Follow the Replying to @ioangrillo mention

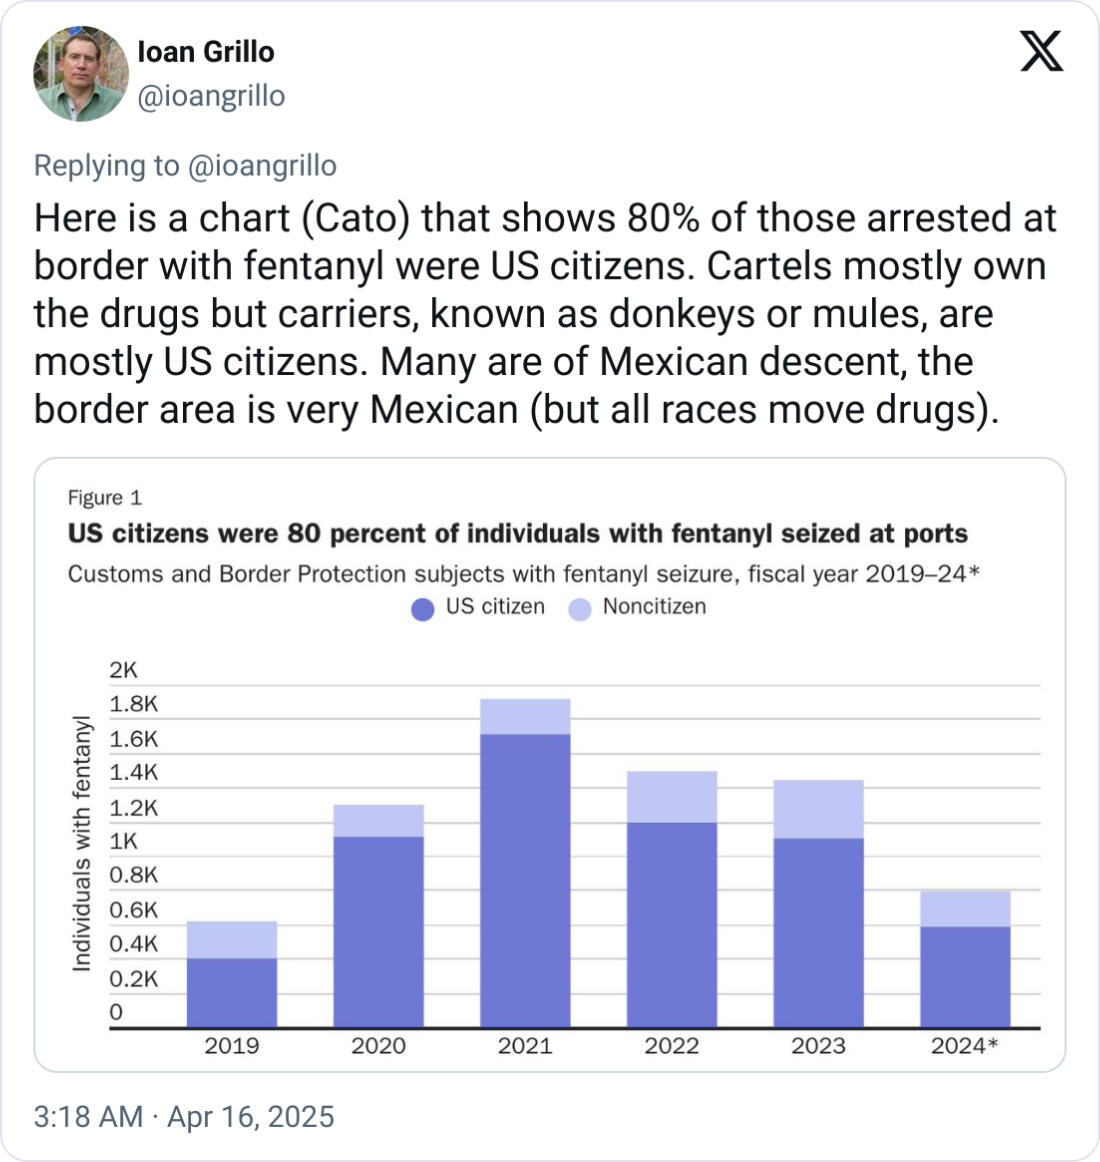pyautogui.click(x=262, y=165)
